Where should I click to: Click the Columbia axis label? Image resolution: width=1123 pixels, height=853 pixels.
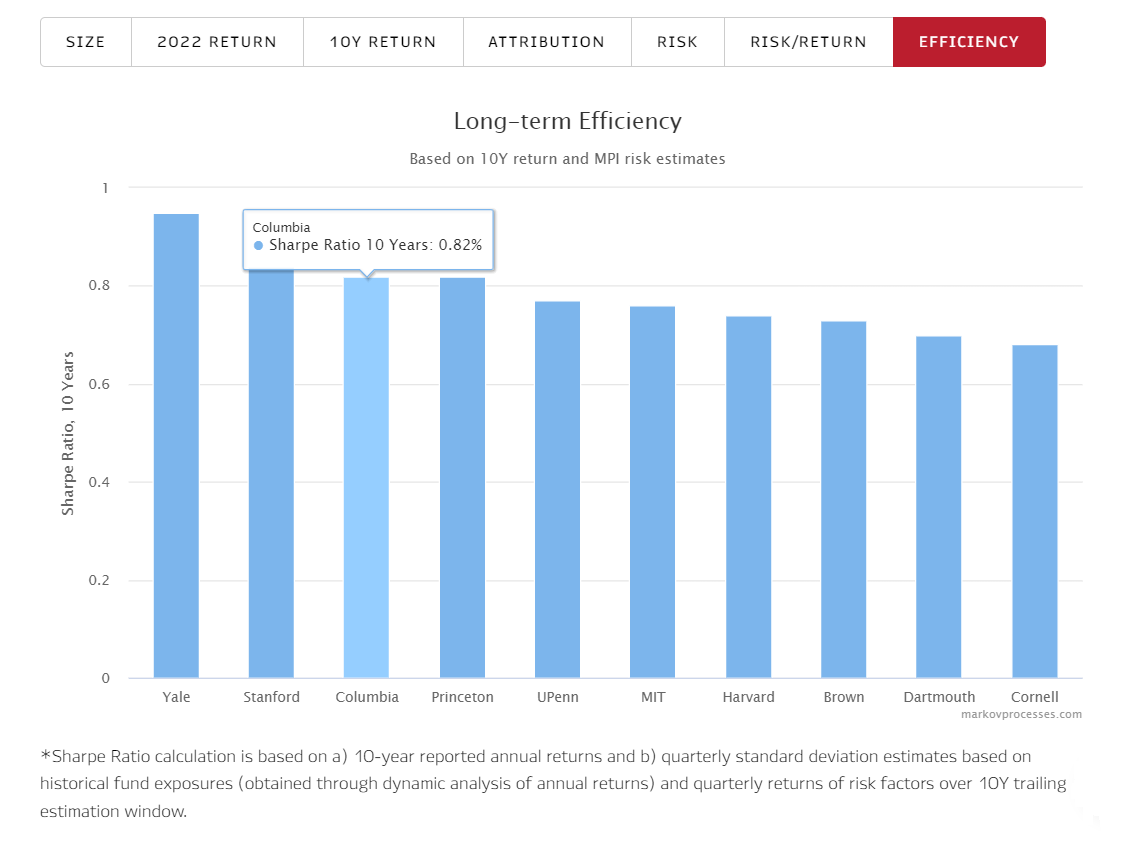[367, 697]
